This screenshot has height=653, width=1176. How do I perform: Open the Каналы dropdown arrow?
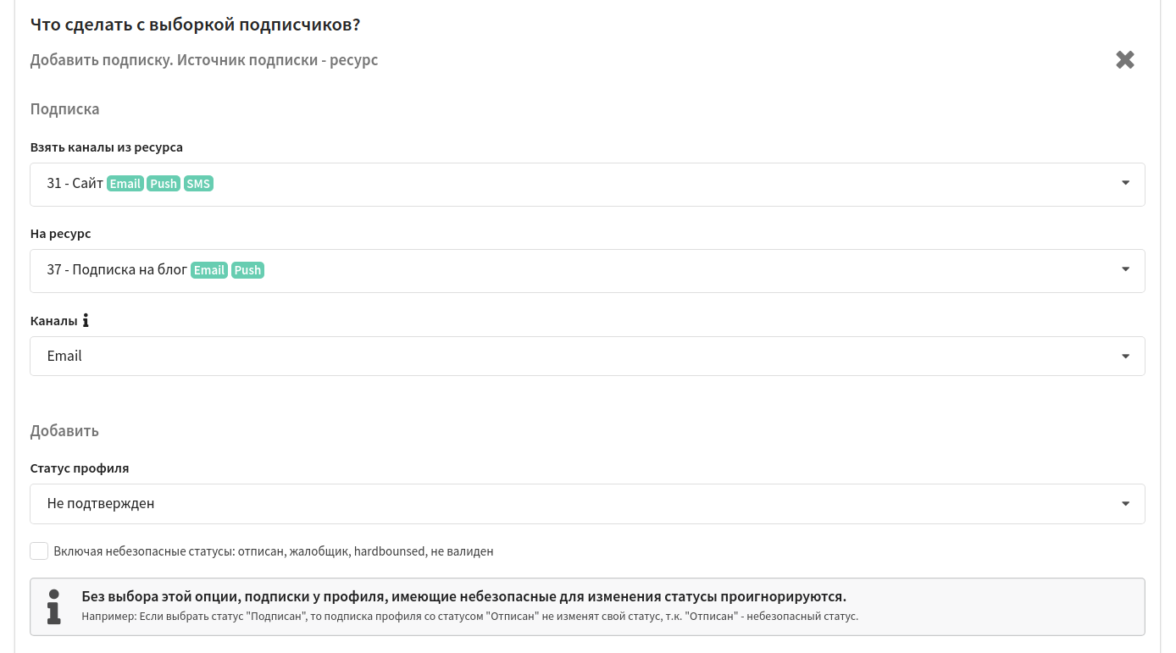pyautogui.click(x=1125, y=356)
